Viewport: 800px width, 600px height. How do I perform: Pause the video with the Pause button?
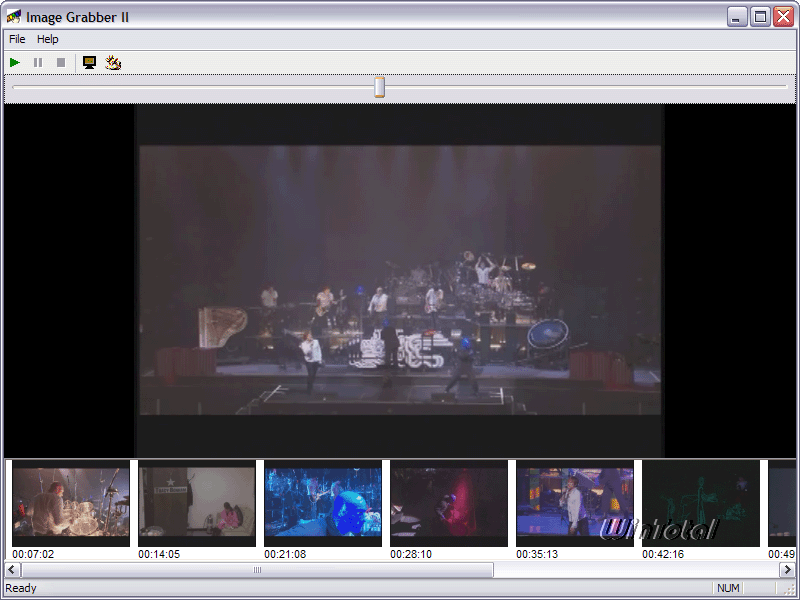tap(38, 63)
